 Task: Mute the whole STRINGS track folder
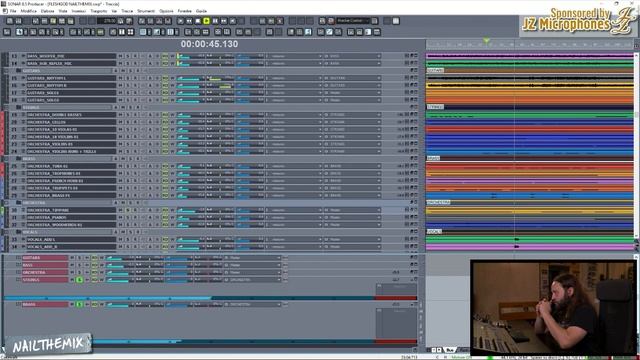coord(123,107)
